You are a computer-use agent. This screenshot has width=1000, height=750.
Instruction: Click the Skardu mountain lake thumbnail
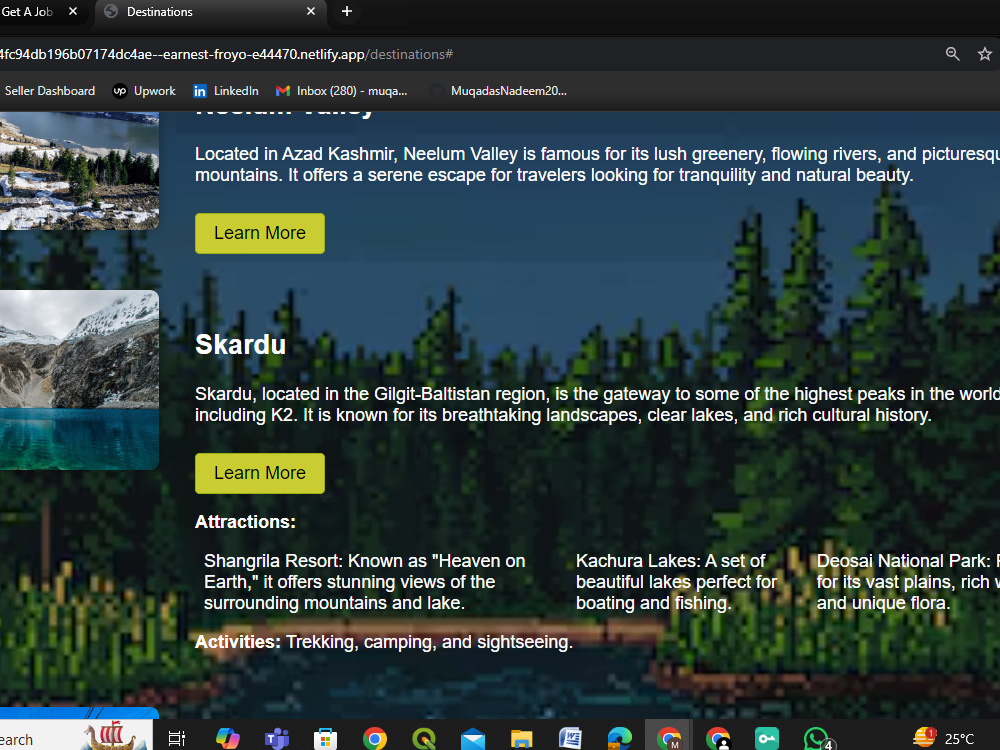[x=79, y=380]
